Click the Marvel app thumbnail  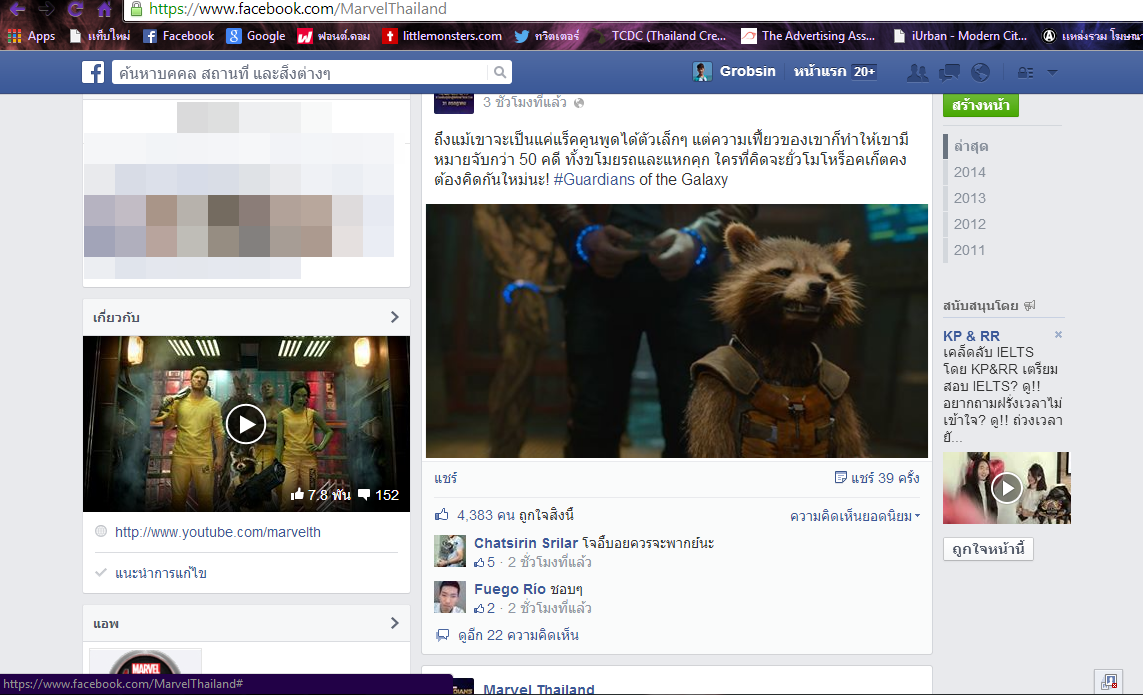coord(145,661)
